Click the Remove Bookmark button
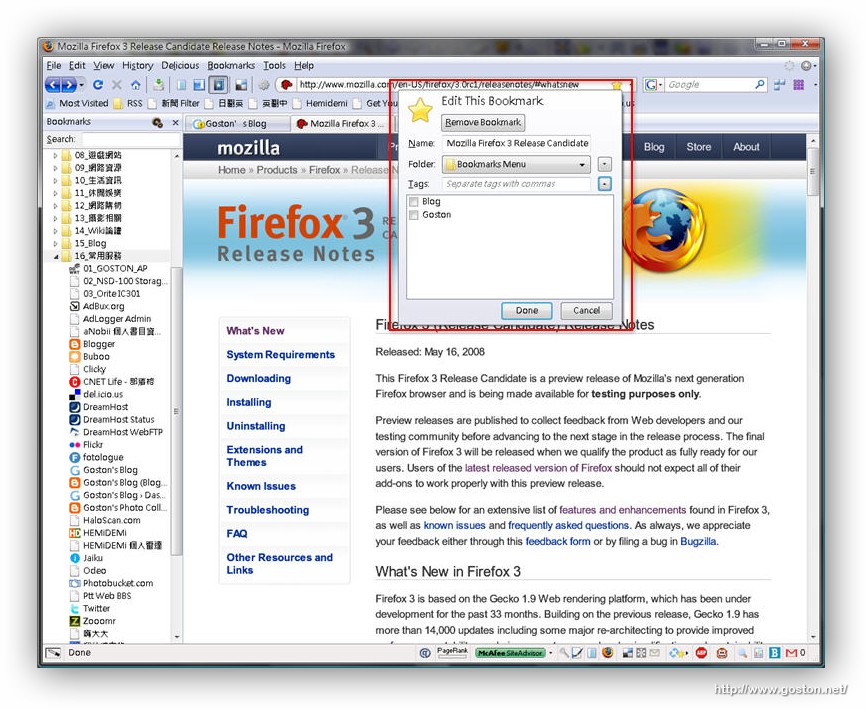 click(483, 122)
